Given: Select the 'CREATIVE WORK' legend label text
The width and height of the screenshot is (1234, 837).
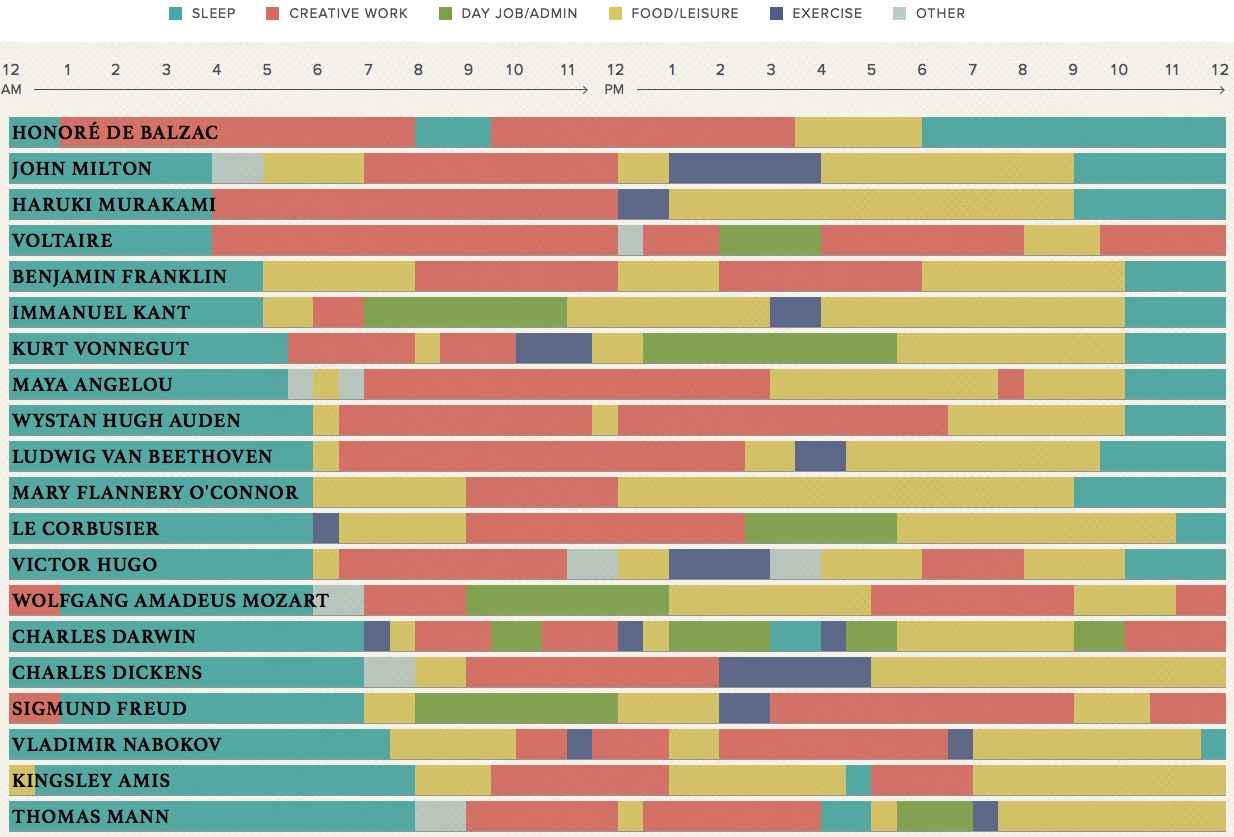Looking at the screenshot, I should coord(349,14).
